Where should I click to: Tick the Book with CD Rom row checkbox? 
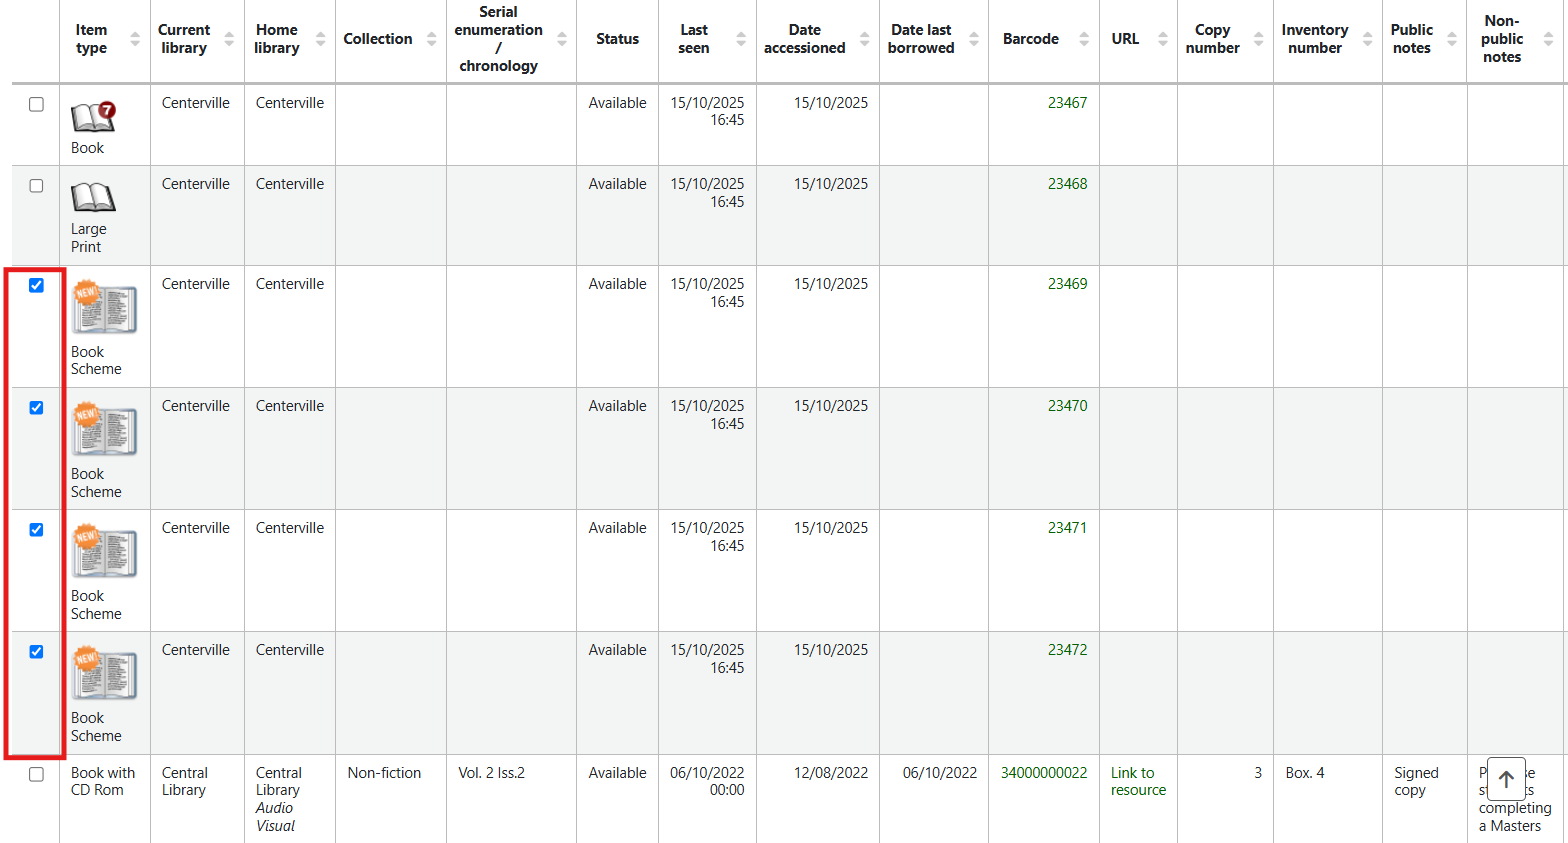point(37,774)
